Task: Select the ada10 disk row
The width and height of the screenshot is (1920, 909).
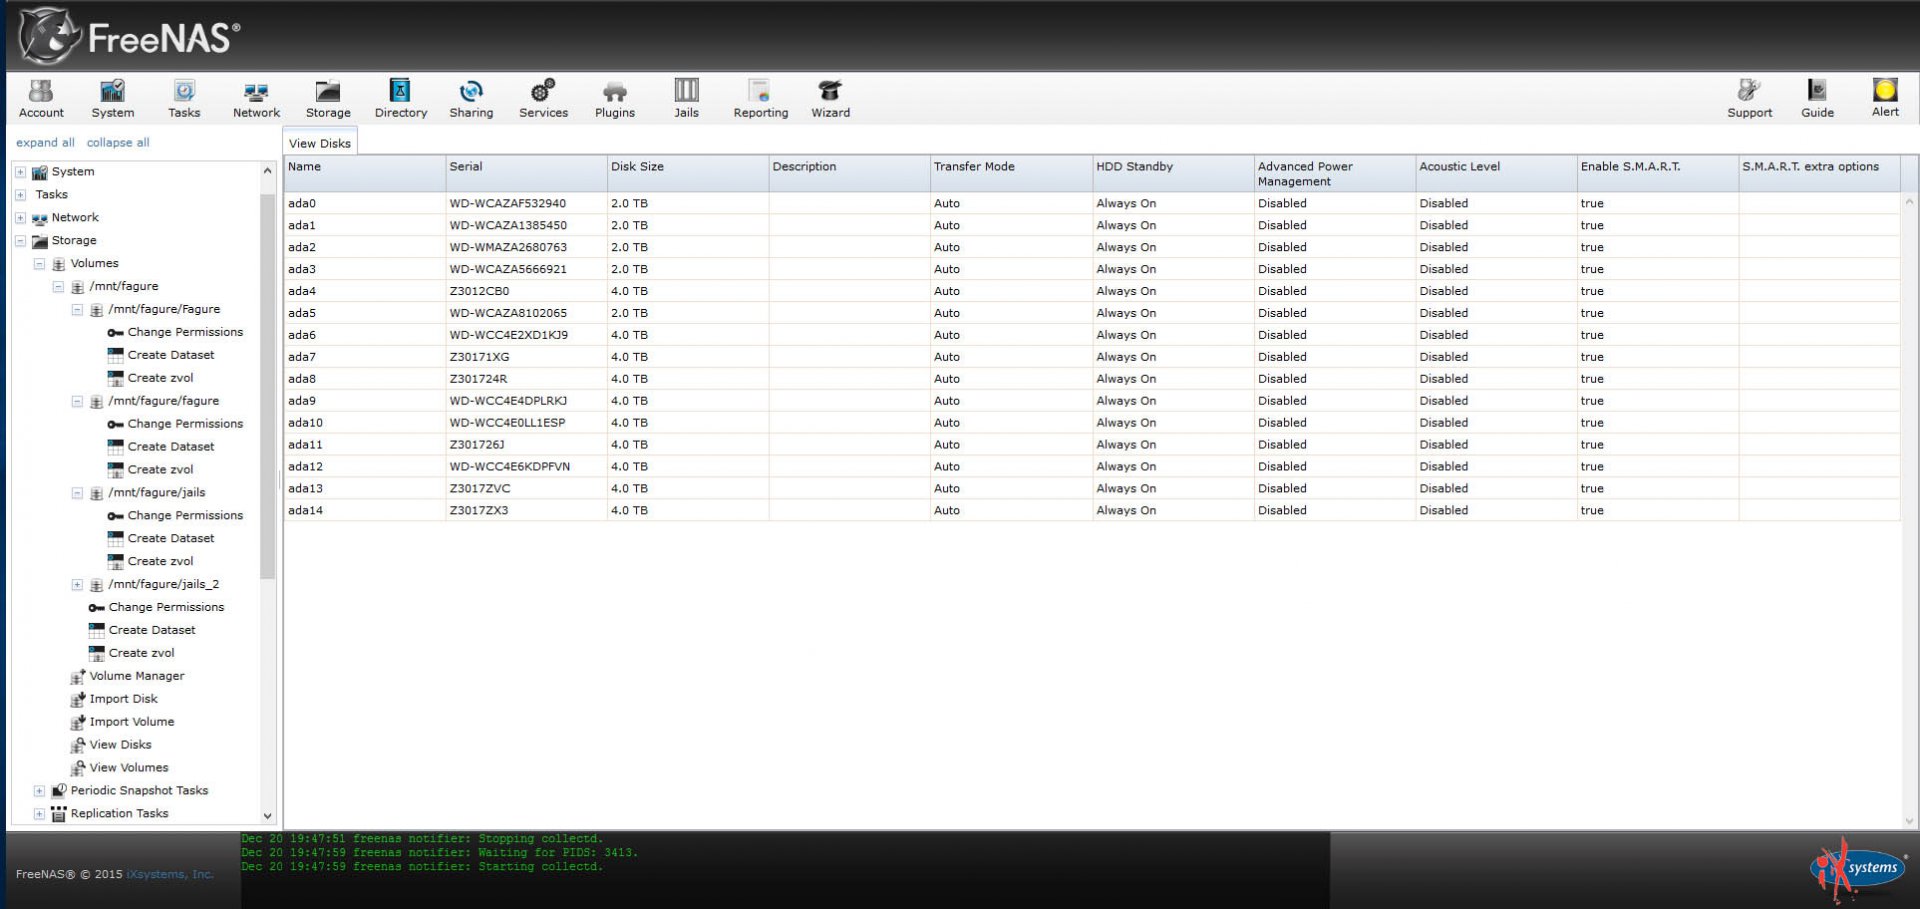Action: (1092, 423)
